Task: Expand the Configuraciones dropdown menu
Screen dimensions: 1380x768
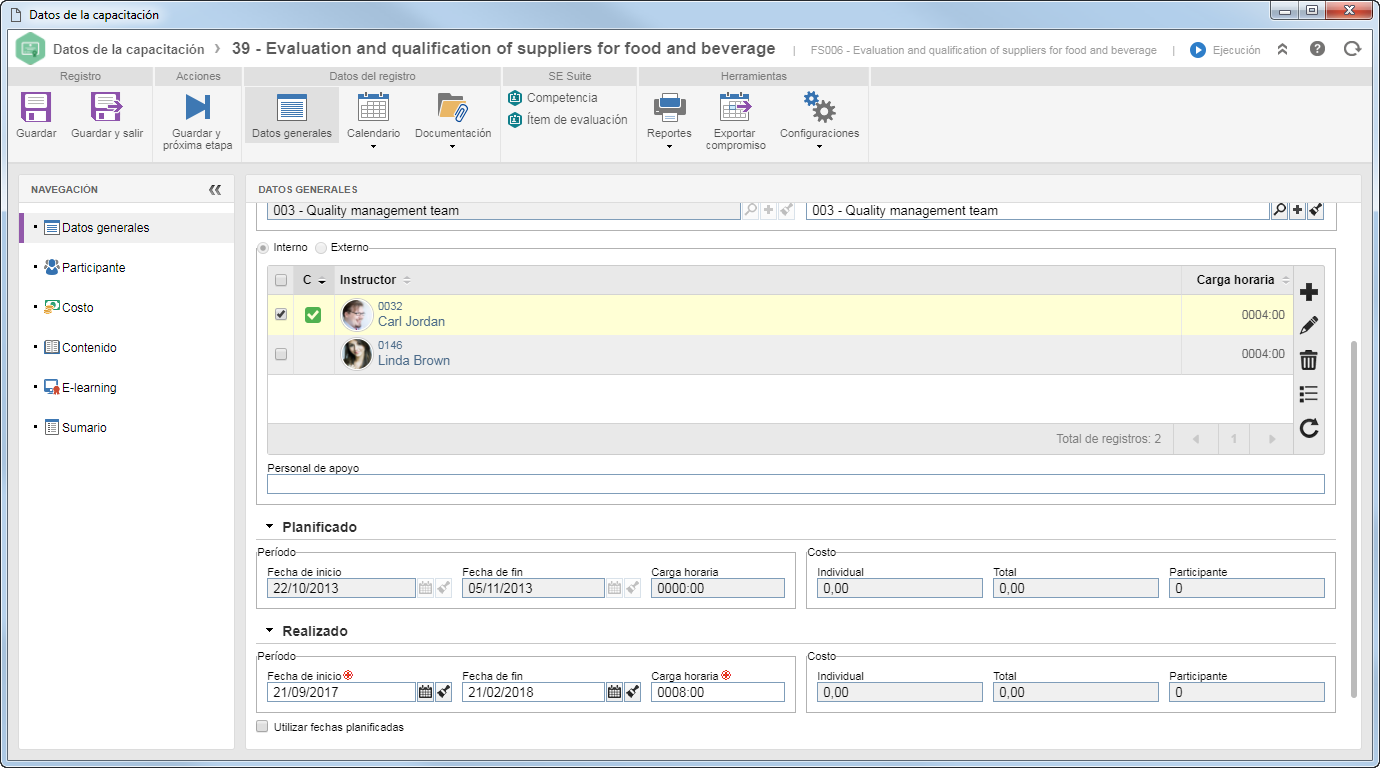Action: 819,121
